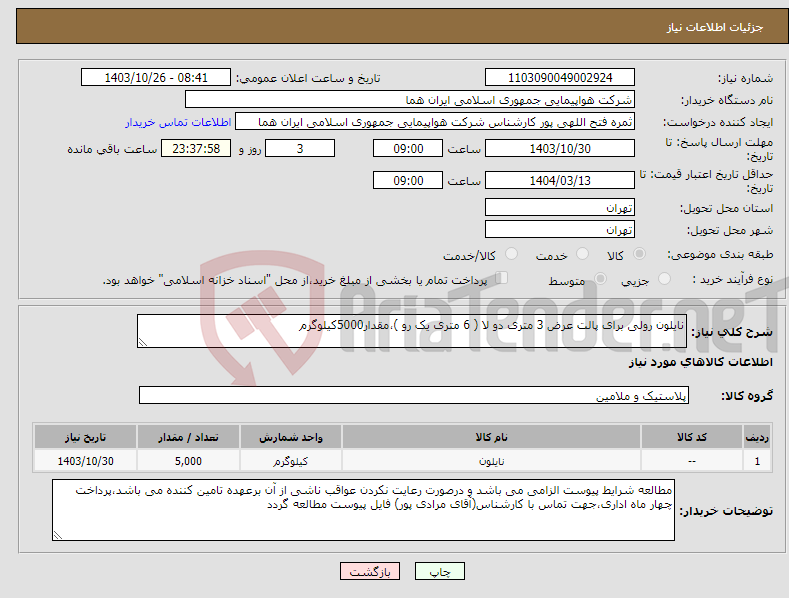
Task: Open اطلاعات تماس خریدار link
Action: point(178,122)
